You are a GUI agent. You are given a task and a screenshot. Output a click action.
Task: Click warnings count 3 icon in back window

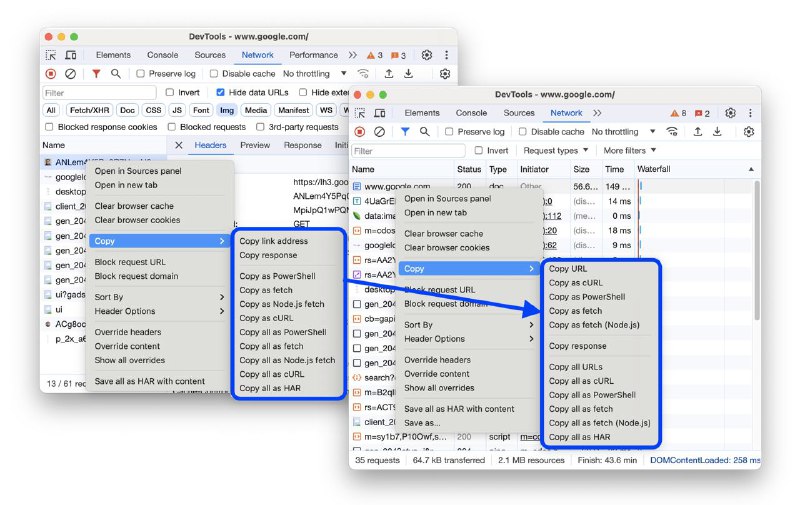point(374,55)
